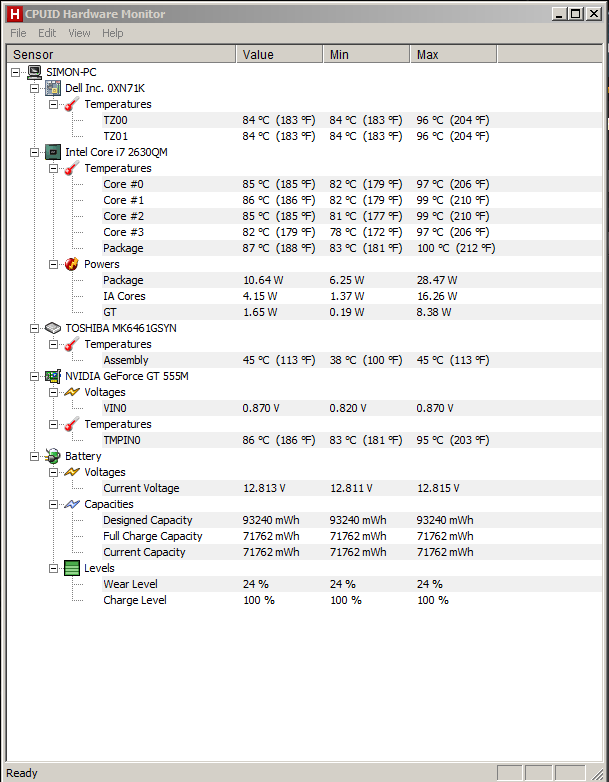The width and height of the screenshot is (609, 782).
Task: Select the Core #2 row
Action: click(352, 216)
